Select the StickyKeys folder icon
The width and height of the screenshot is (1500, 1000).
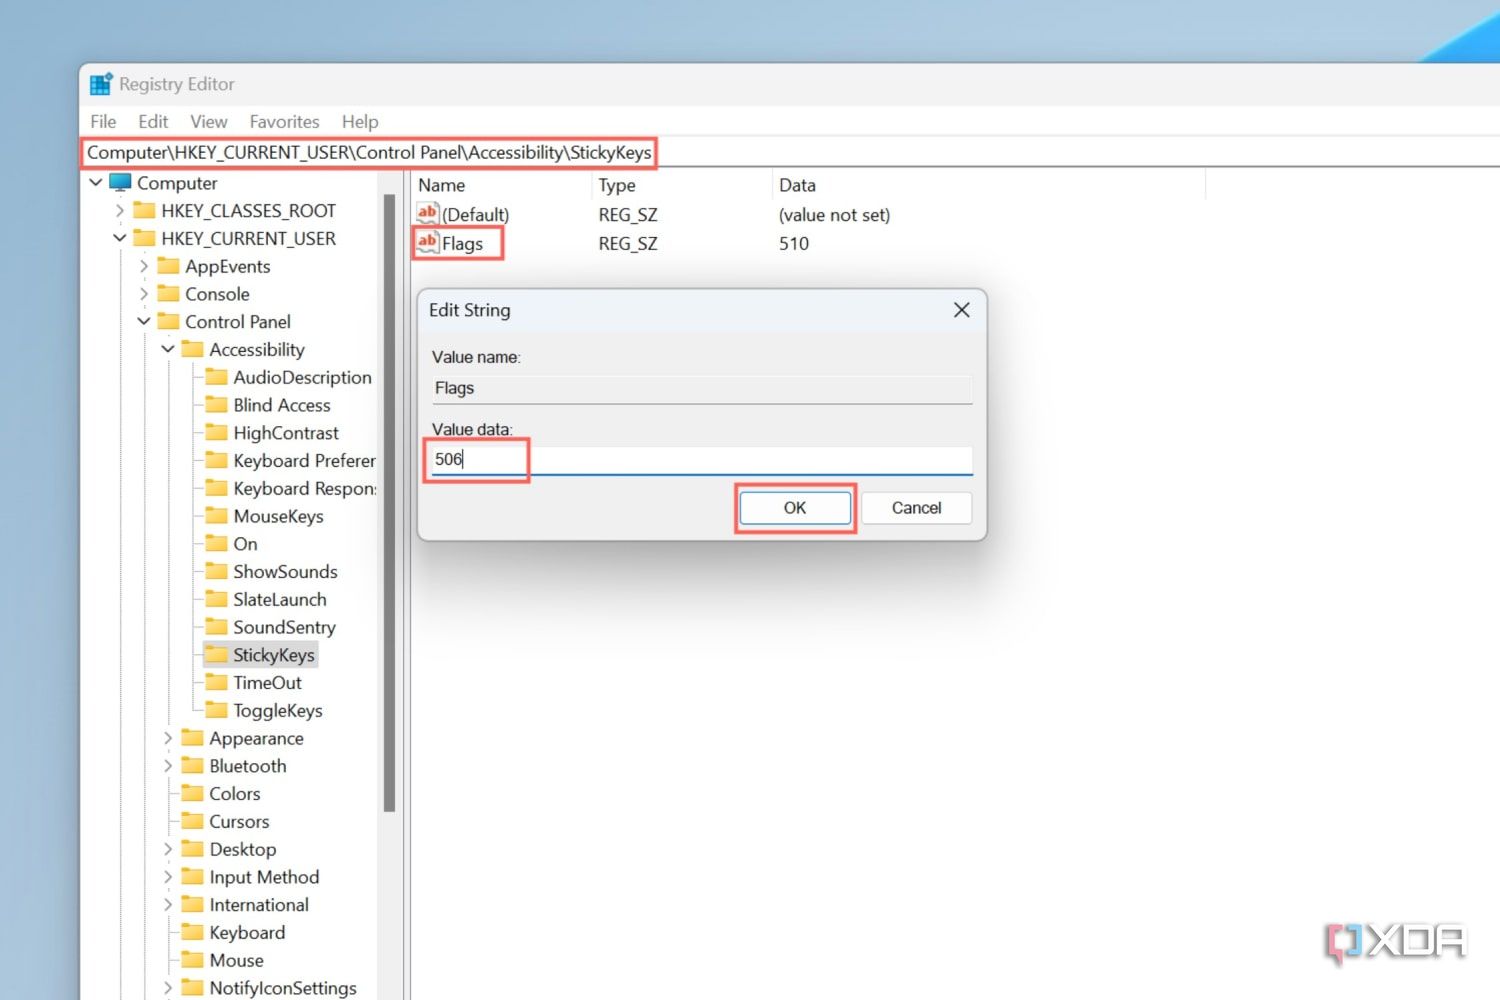click(x=218, y=654)
